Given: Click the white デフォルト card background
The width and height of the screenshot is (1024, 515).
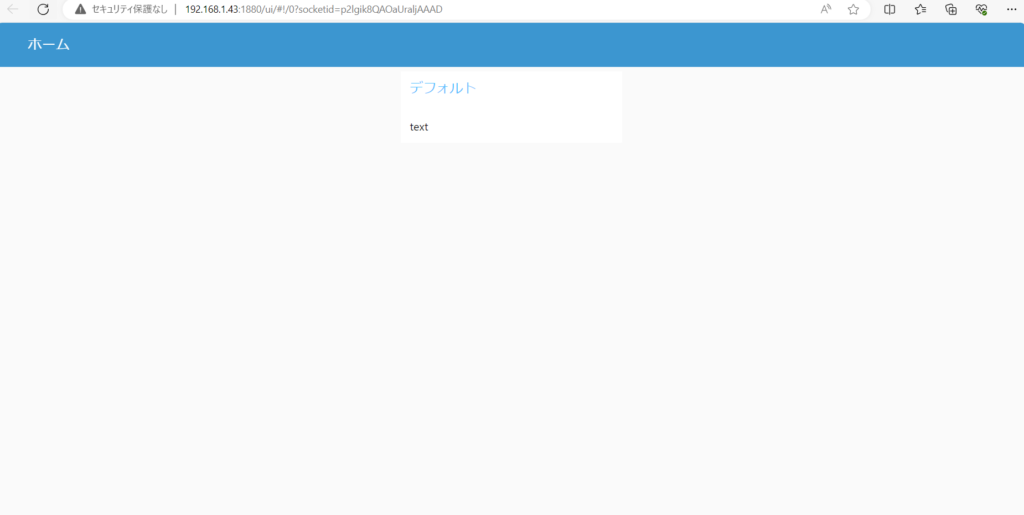Looking at the screenshot, I should [560, 110].
